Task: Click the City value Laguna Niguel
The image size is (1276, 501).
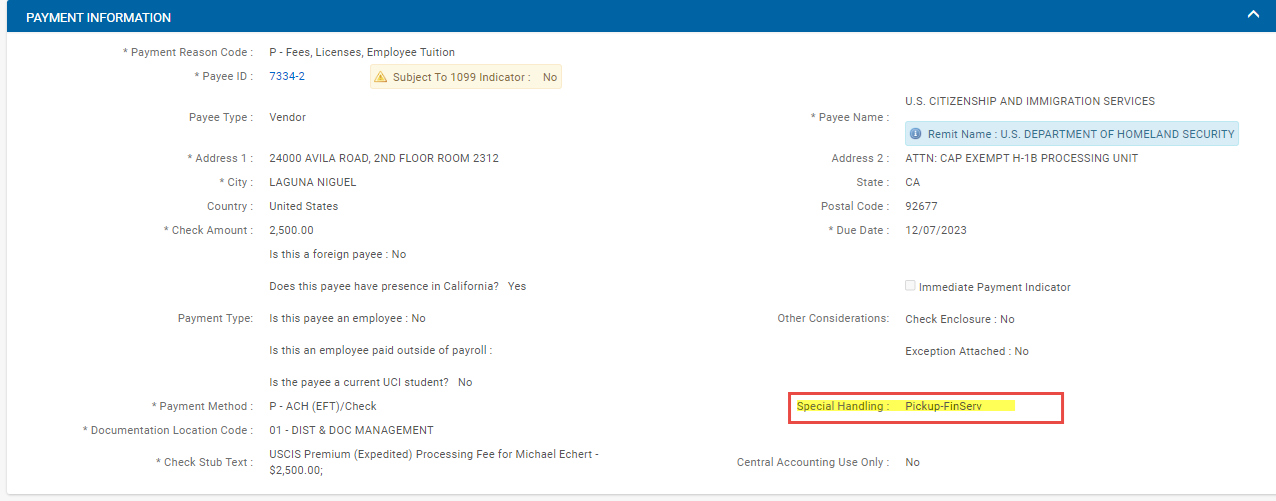Action: (312, 182)
